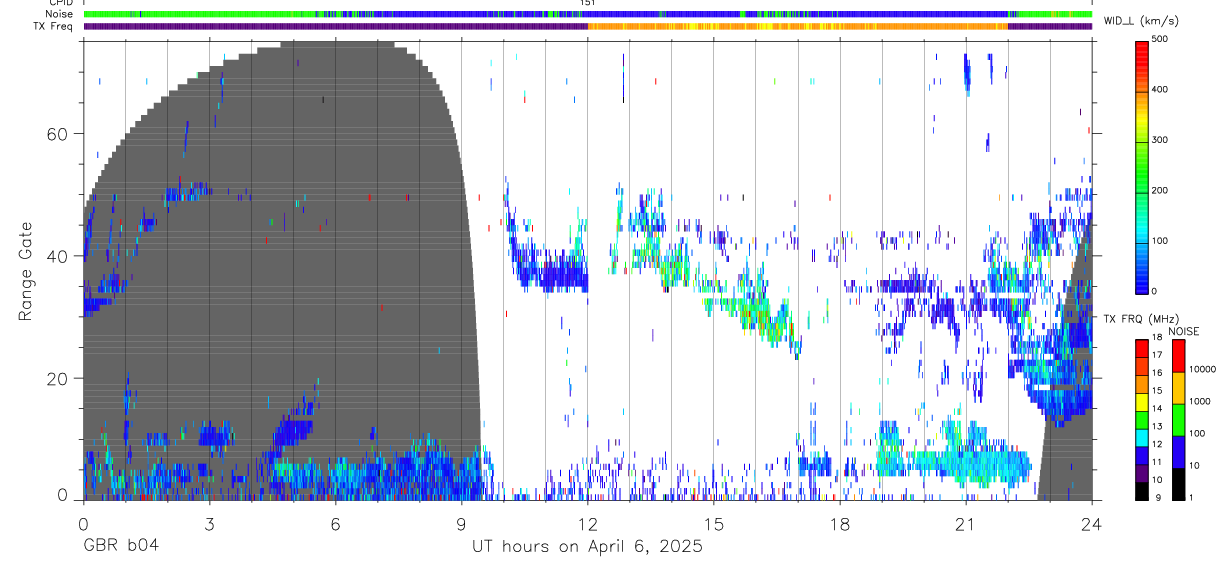Click the x-axis tick label '9'
This screenshot has height=567, width=1228.
click(461, 524)
